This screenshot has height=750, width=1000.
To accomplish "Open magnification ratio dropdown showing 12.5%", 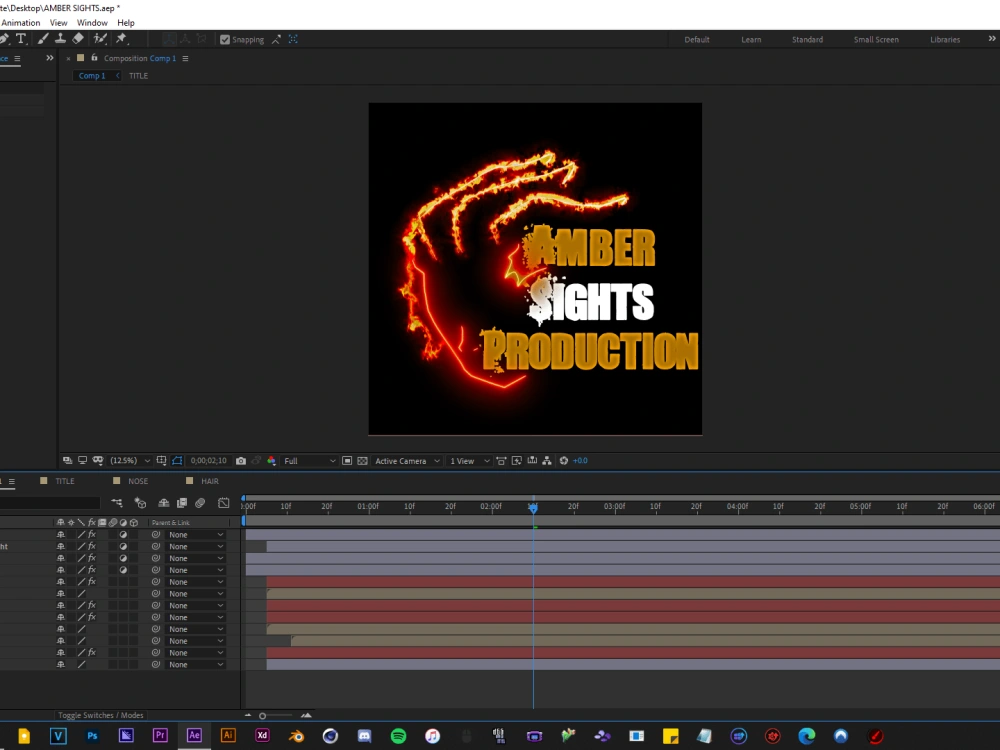I will (x=129, y=460).
